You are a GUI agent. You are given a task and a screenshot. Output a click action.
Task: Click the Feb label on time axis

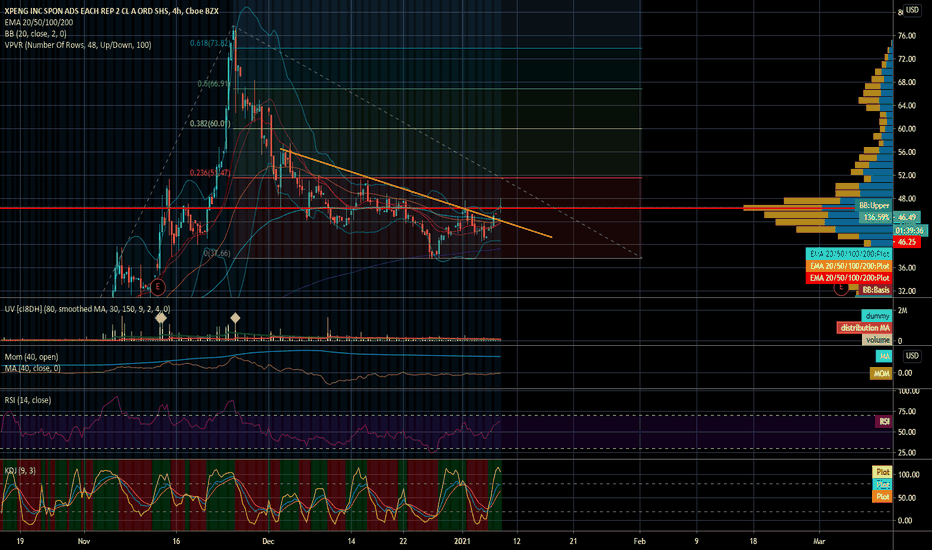click(x=640, y=541)
